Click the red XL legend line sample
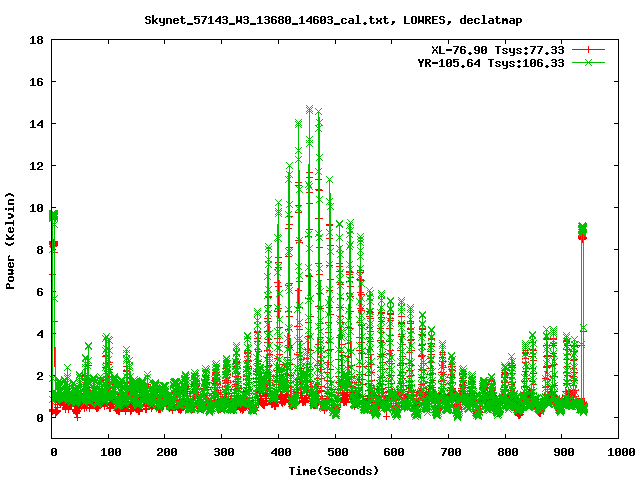The height and width of the screenshot is (480, 640). (588, 50)
